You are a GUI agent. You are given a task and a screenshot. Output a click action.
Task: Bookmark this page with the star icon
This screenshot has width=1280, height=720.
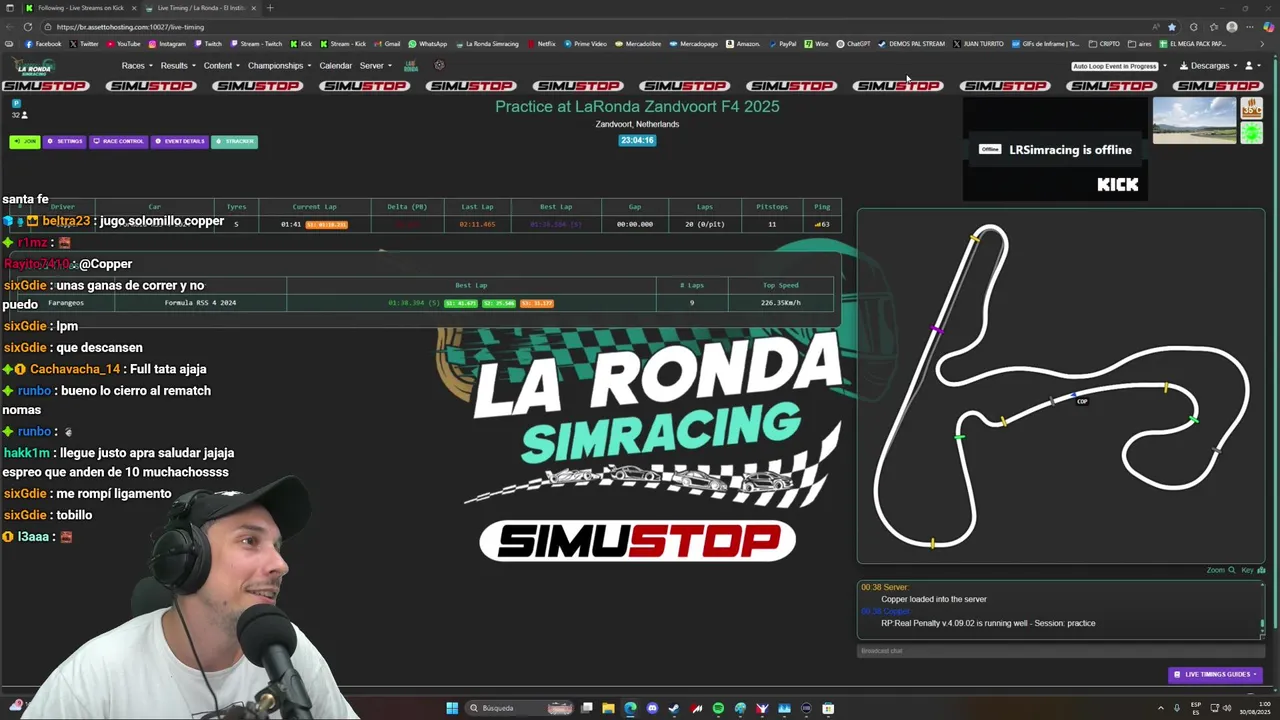tap(1171, 27)
